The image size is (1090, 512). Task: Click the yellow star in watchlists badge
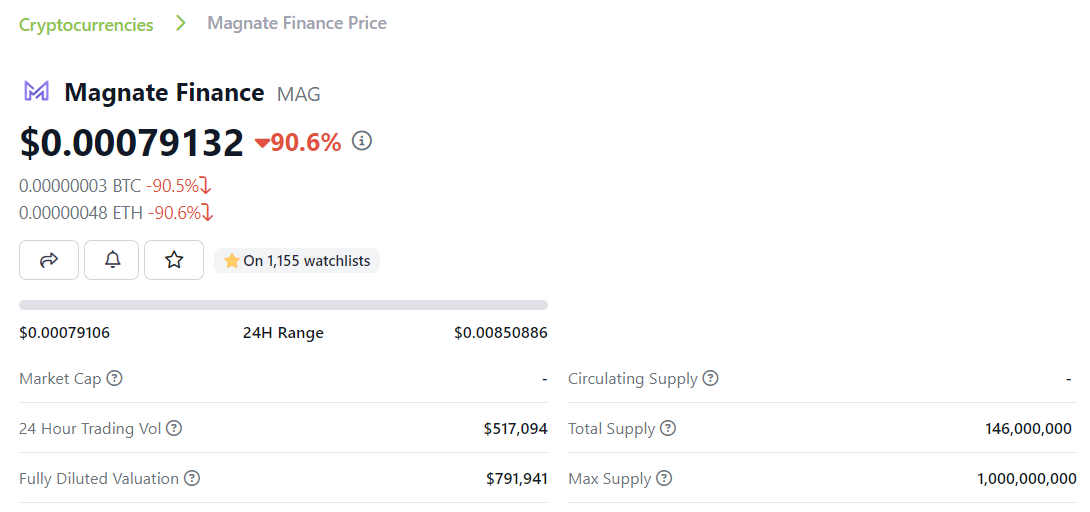tap(231, 261)
